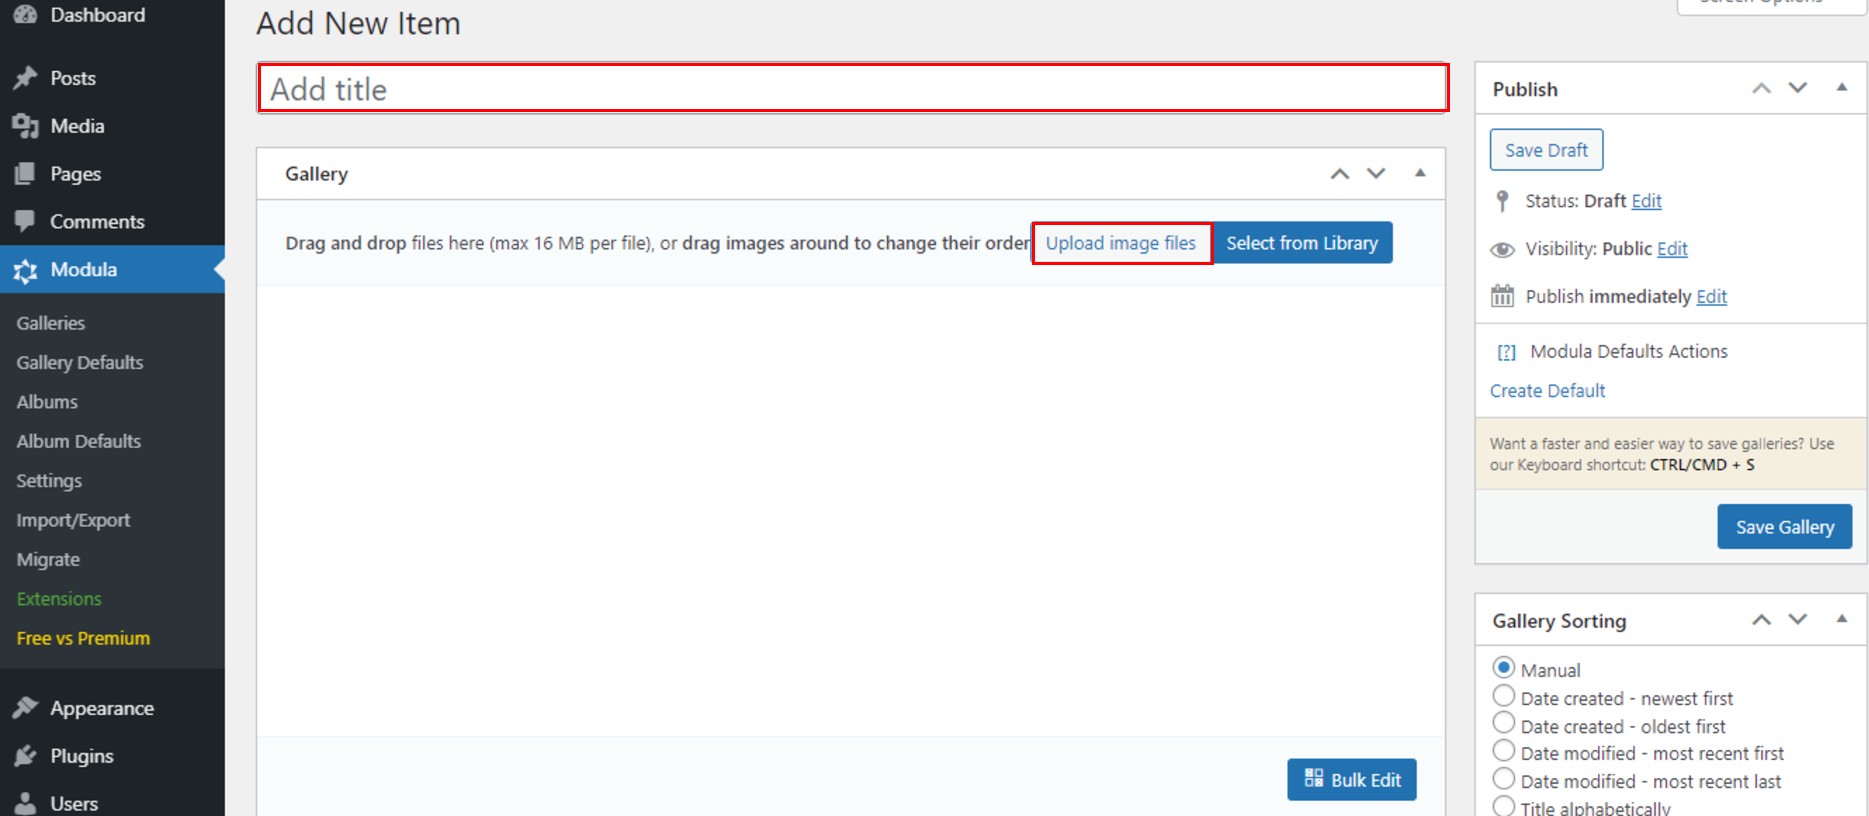
Task: Click the Appearance paintbrush icon
Action: [x=26, y=708]
